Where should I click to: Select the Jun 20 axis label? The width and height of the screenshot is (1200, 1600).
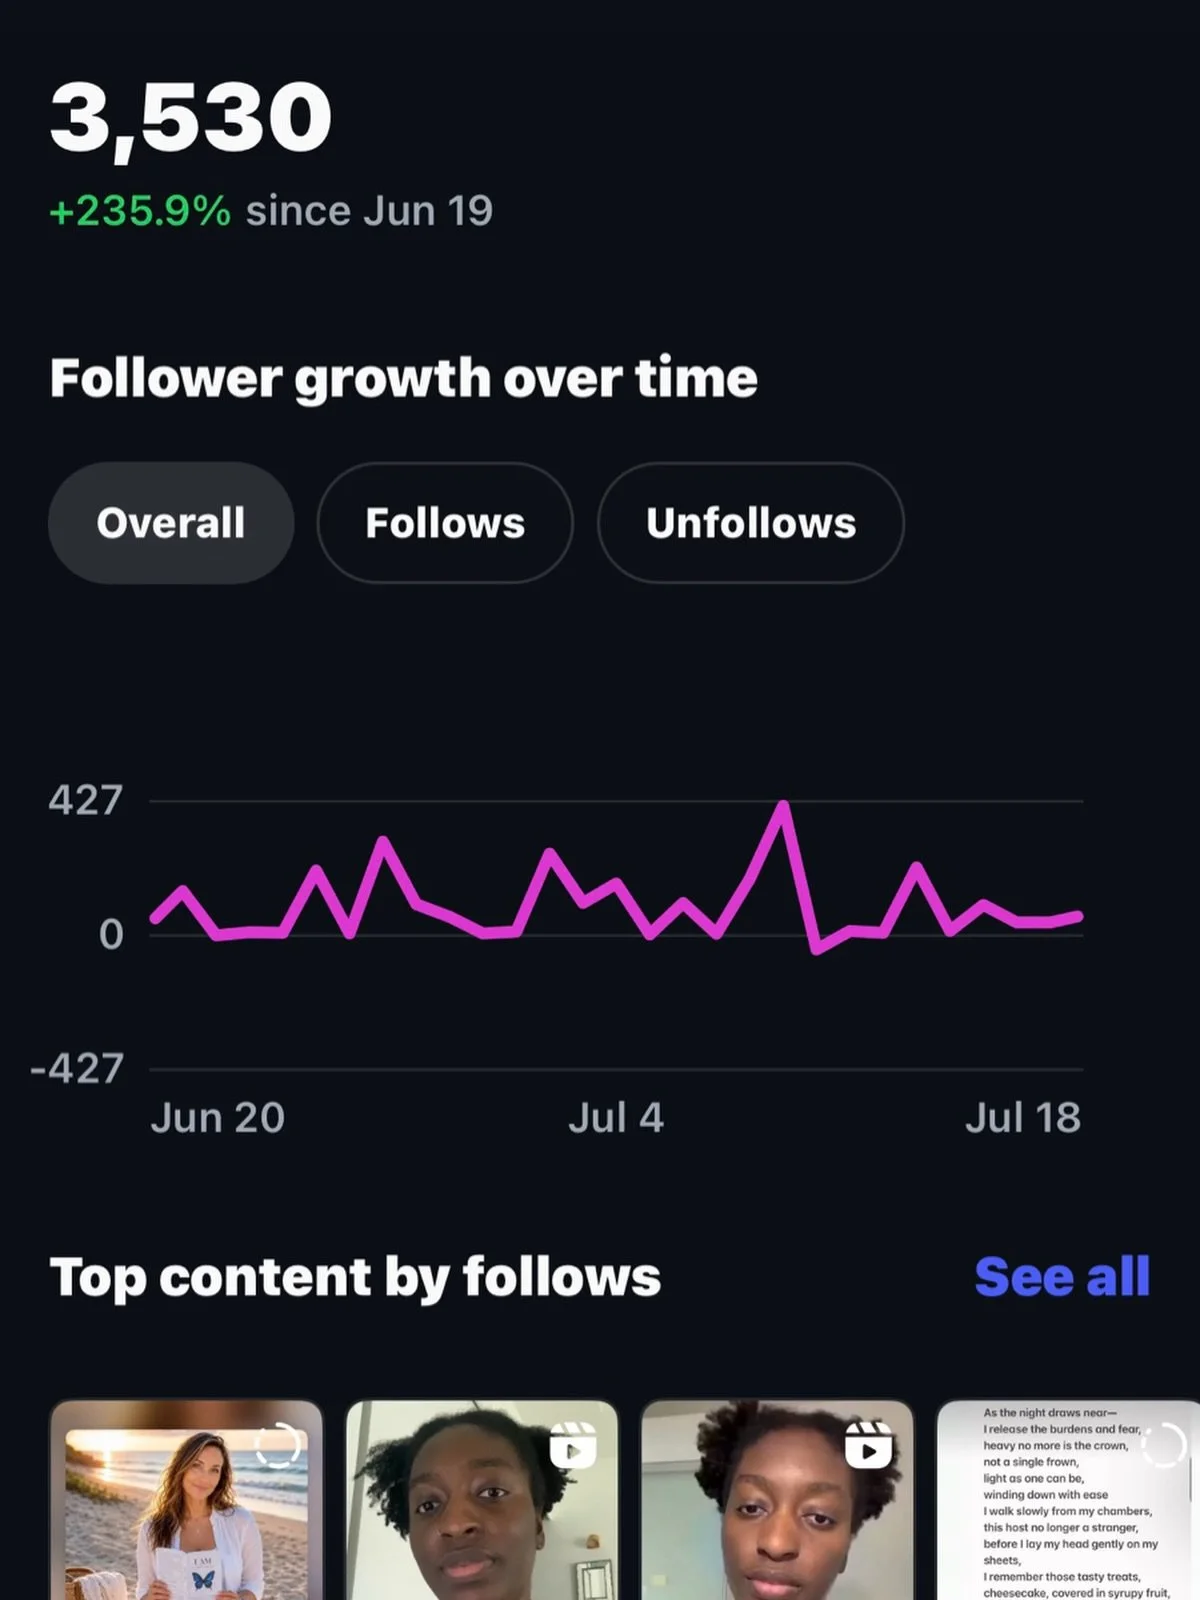click(x=218, y=1118)
